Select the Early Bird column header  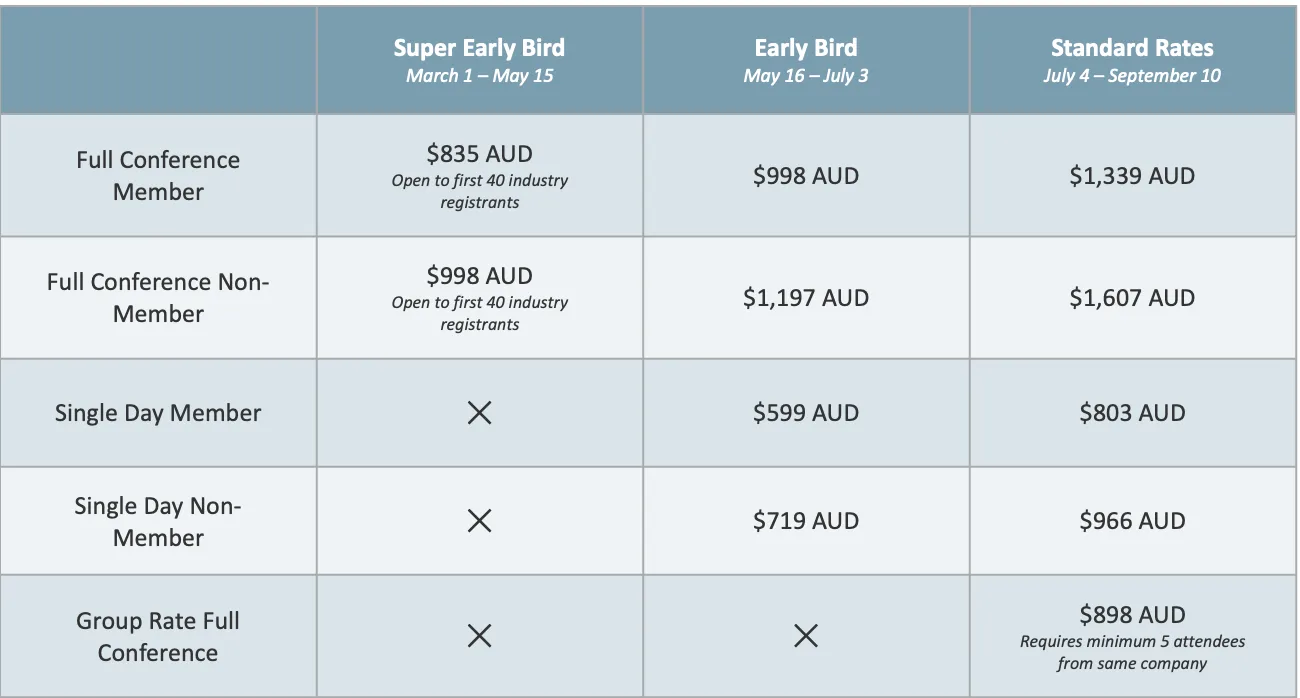click(x=806, y=48)
